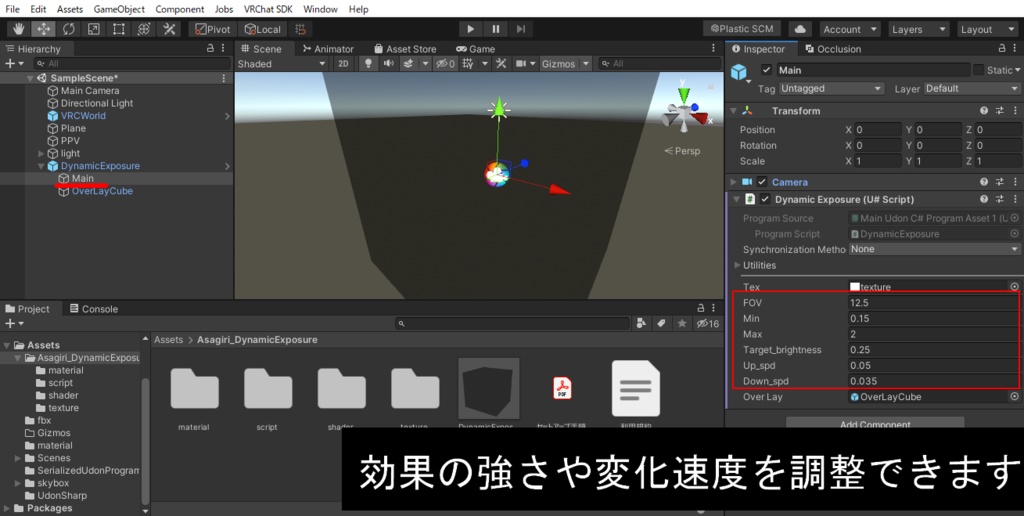
Task: Open scene camera settings icon
Action: click(520, 63)
